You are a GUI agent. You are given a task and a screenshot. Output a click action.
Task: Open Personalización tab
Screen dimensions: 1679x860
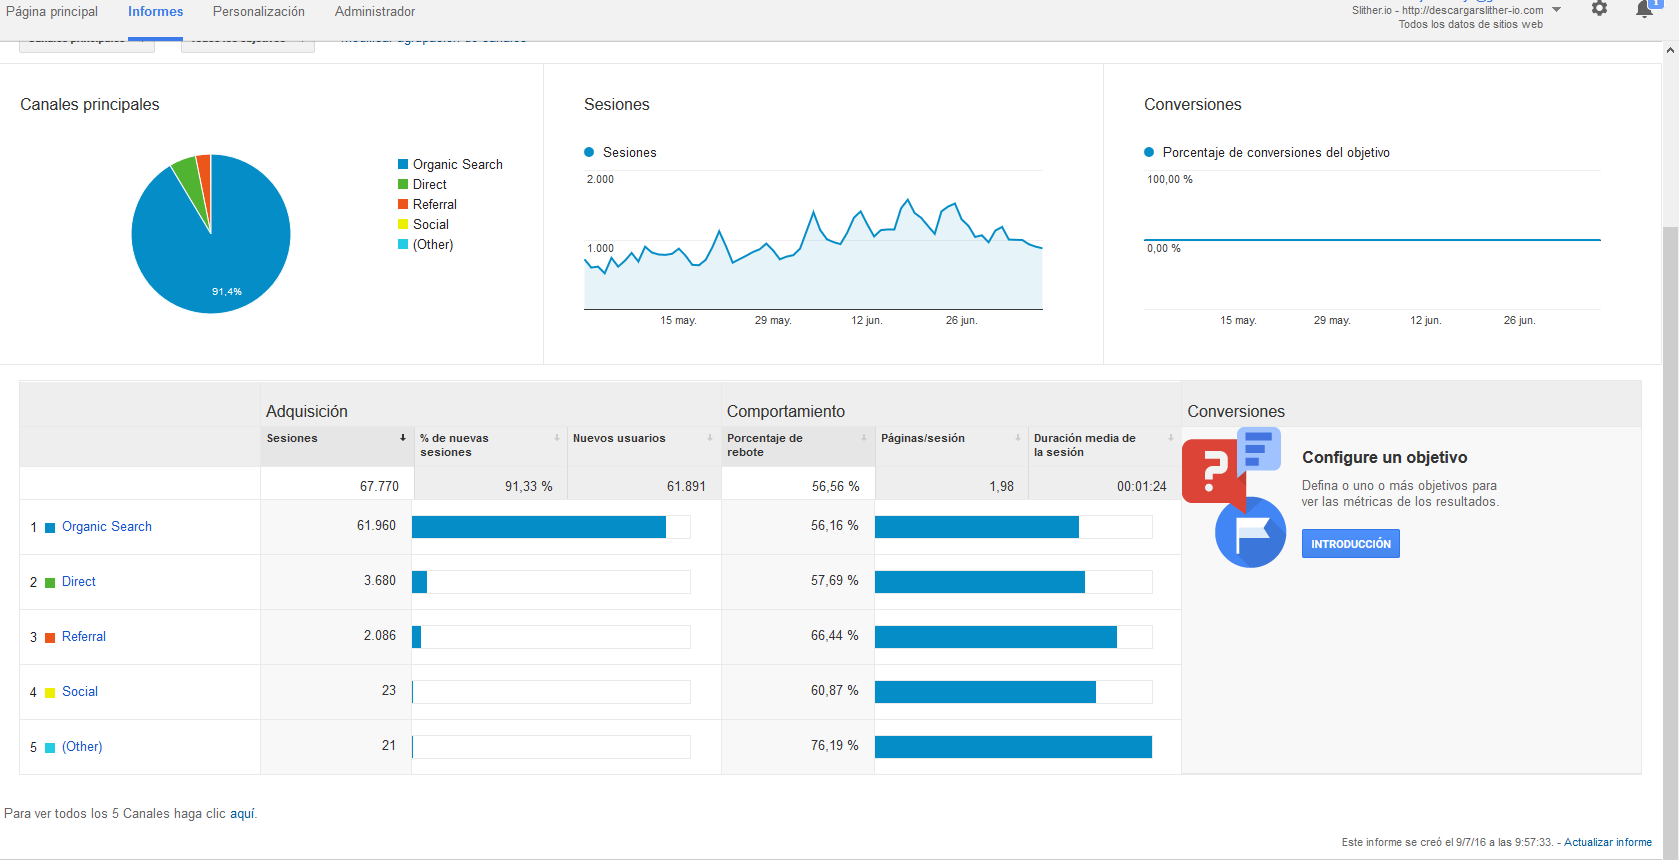[259, 12]
